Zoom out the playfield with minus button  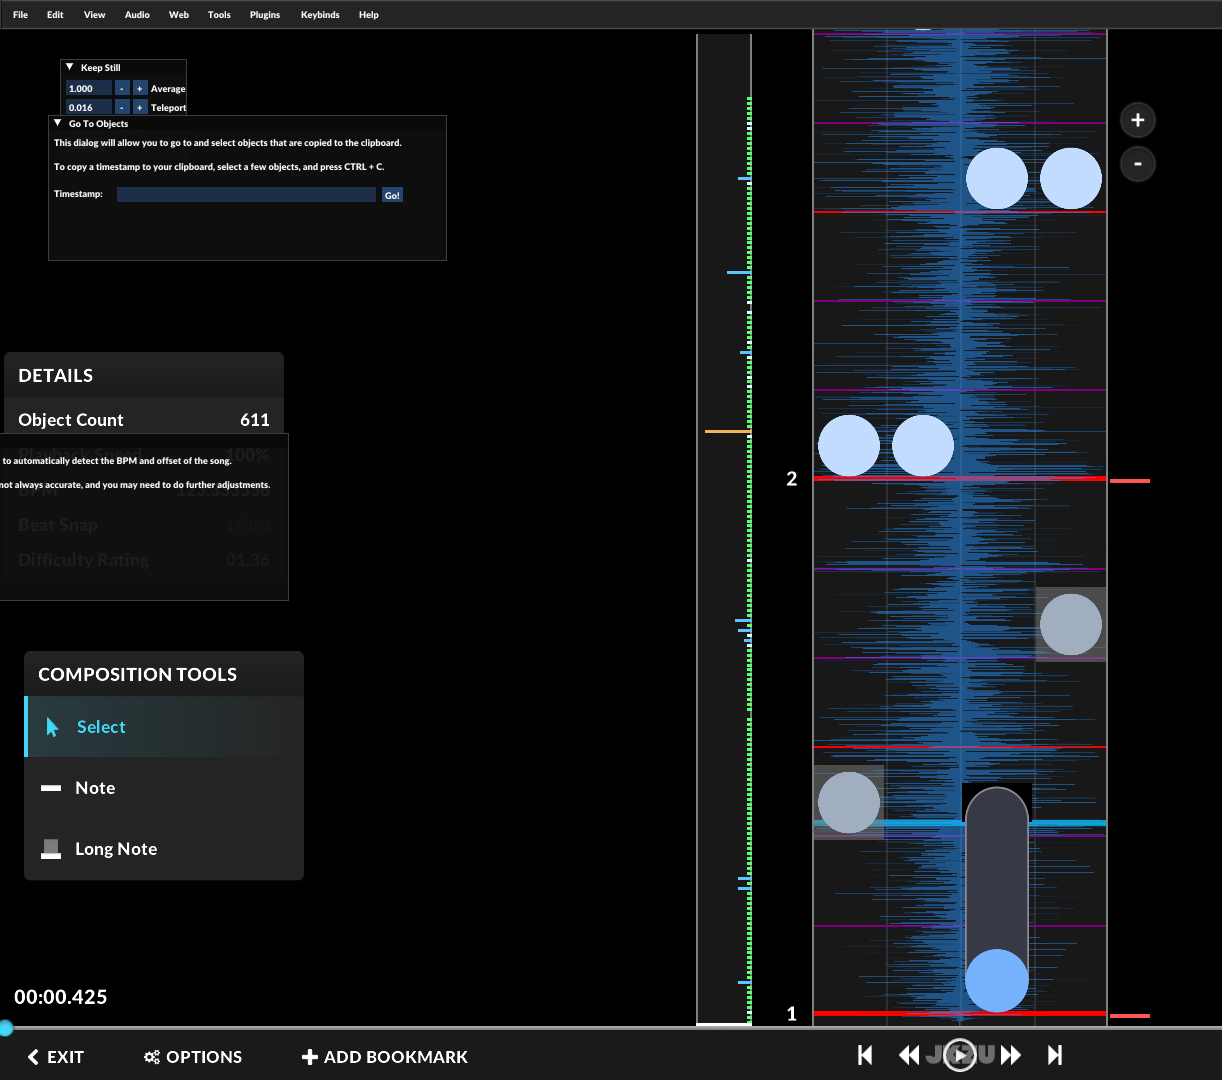click(x=1137, y=164)
